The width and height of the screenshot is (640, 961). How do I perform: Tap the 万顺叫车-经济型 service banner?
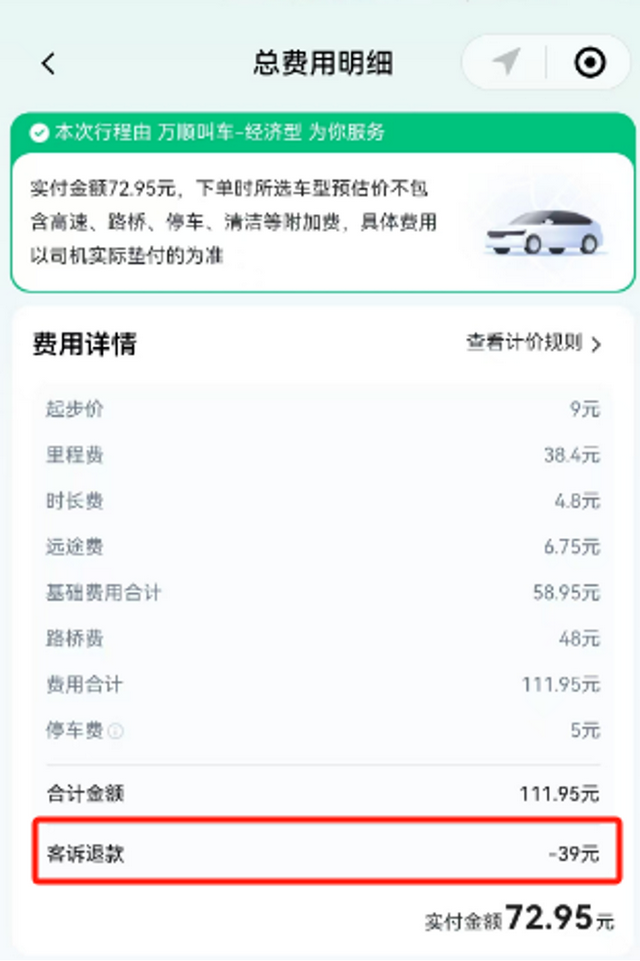[323, 132]
